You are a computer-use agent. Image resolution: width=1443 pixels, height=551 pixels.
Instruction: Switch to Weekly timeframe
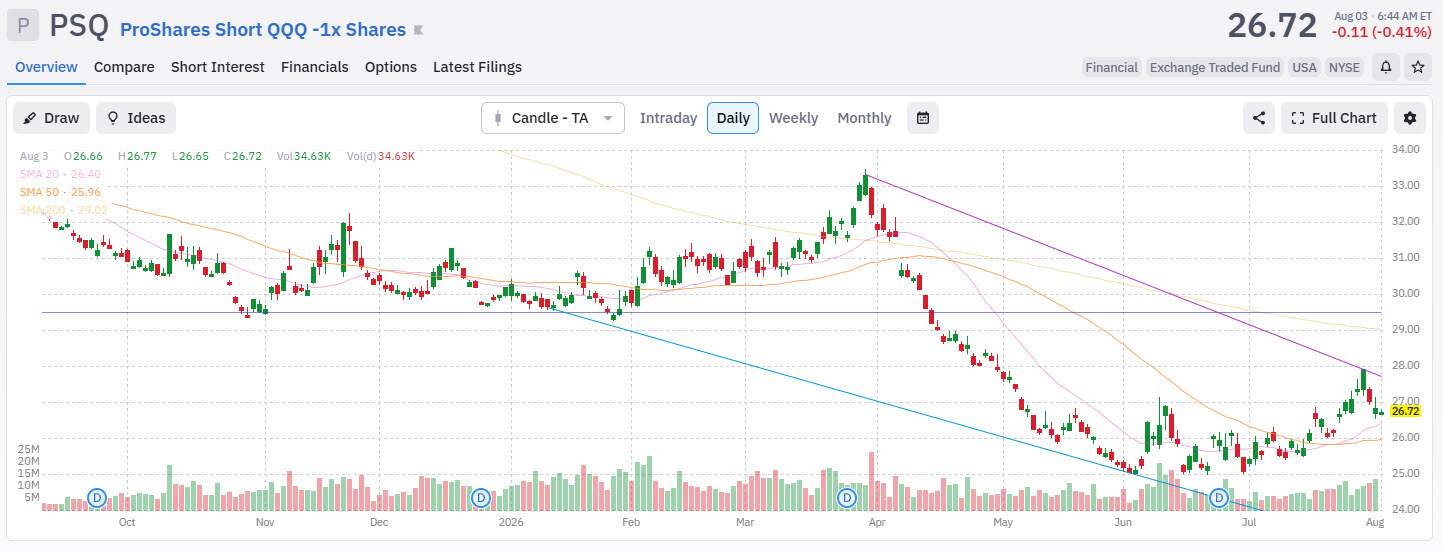point(793,118)
